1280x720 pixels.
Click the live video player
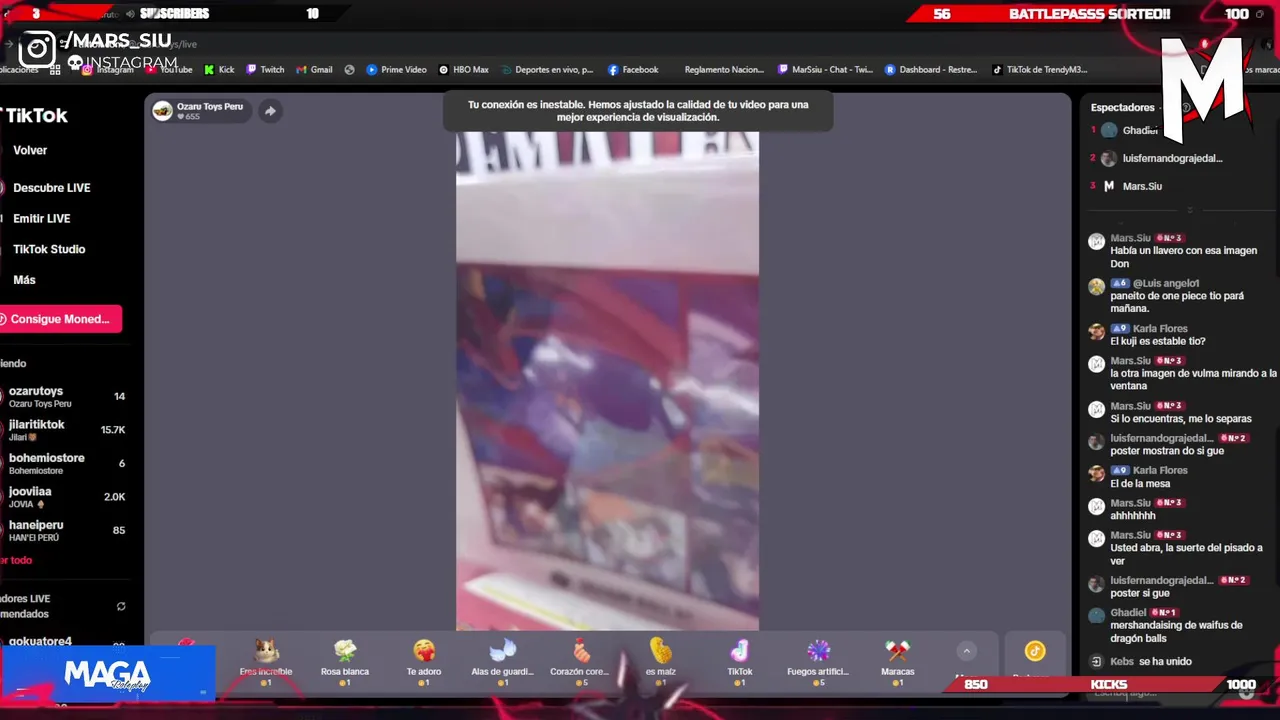[607, 381]
